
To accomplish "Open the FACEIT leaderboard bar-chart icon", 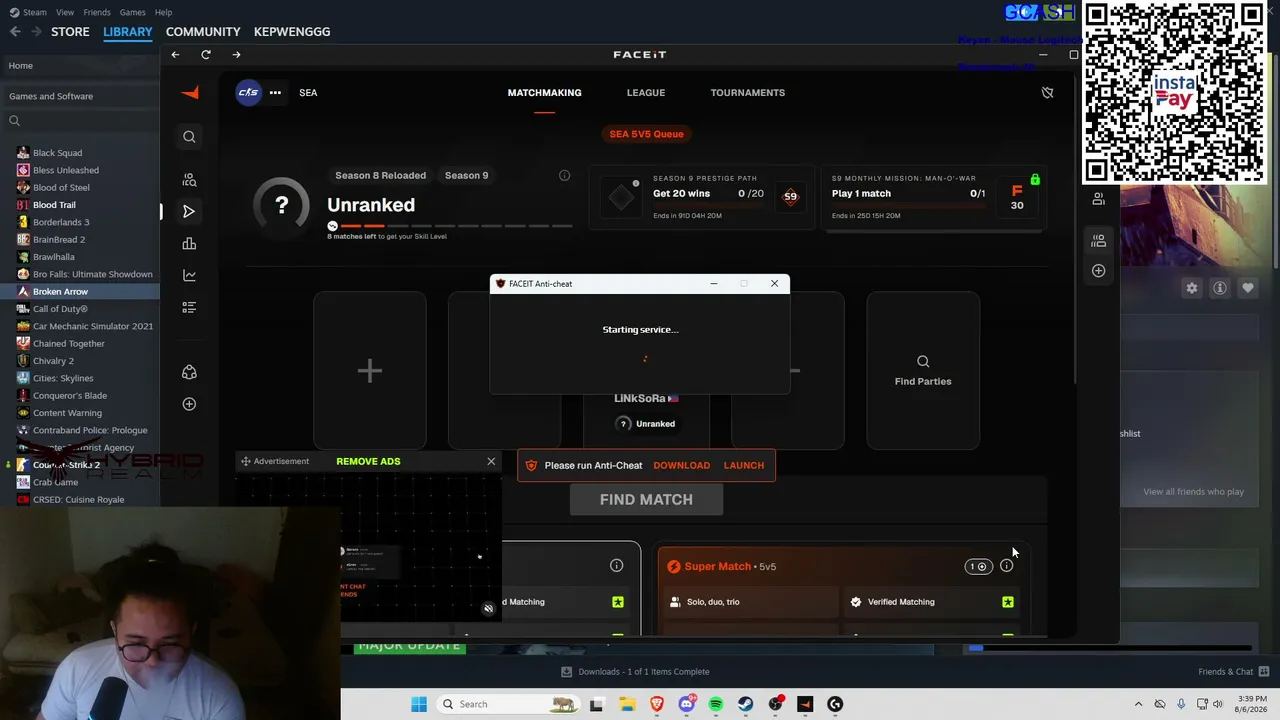I will pos(189,244).
